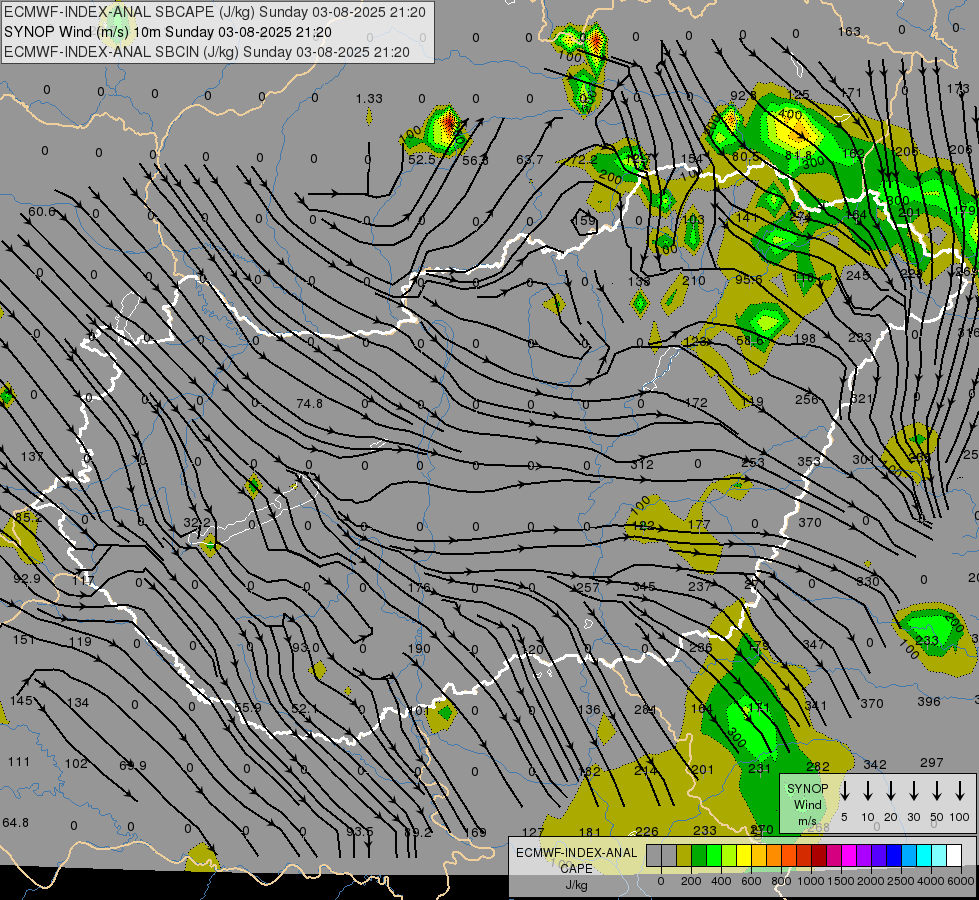The height and width of the screenshot is (900, 979).
Task: Click the 2500 tick label in legend
Action: tap(900, 881)
